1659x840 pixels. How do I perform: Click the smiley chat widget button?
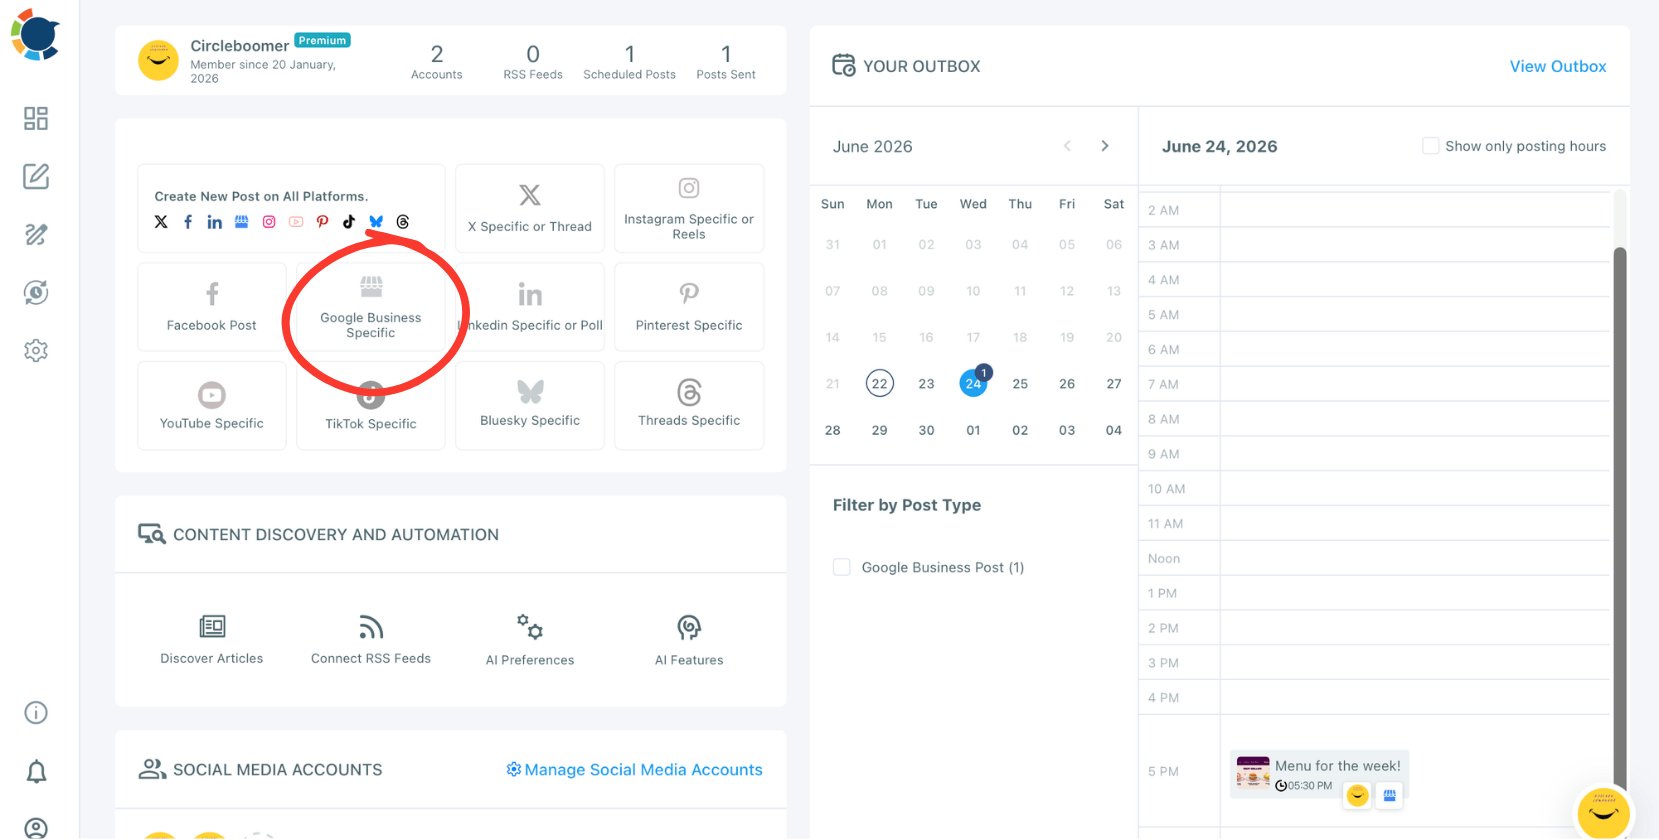[x=1604, y=812]
